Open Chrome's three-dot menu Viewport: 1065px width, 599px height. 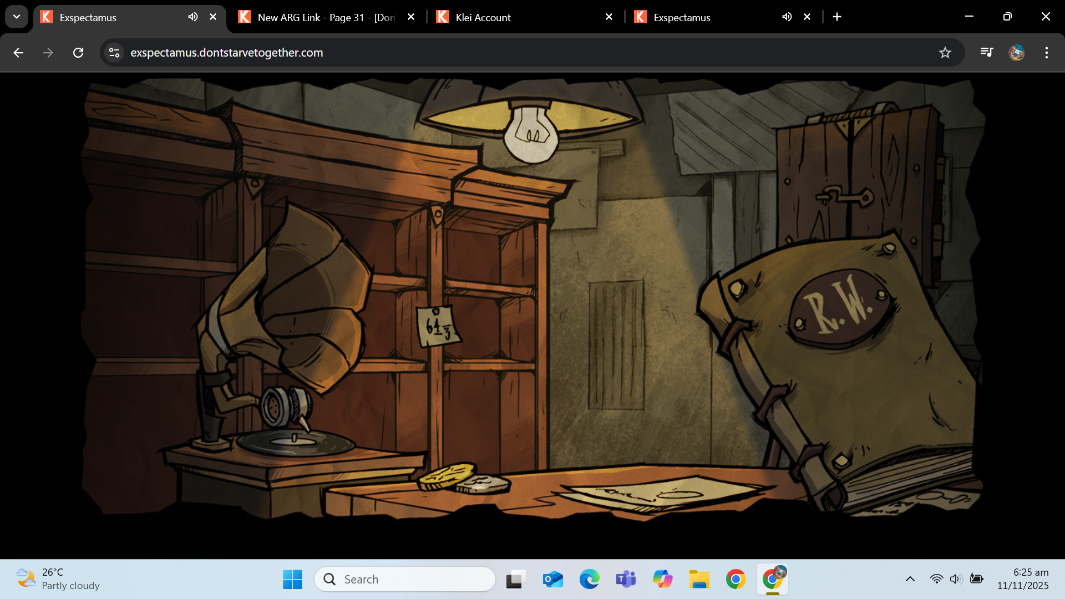(1047, 53)
